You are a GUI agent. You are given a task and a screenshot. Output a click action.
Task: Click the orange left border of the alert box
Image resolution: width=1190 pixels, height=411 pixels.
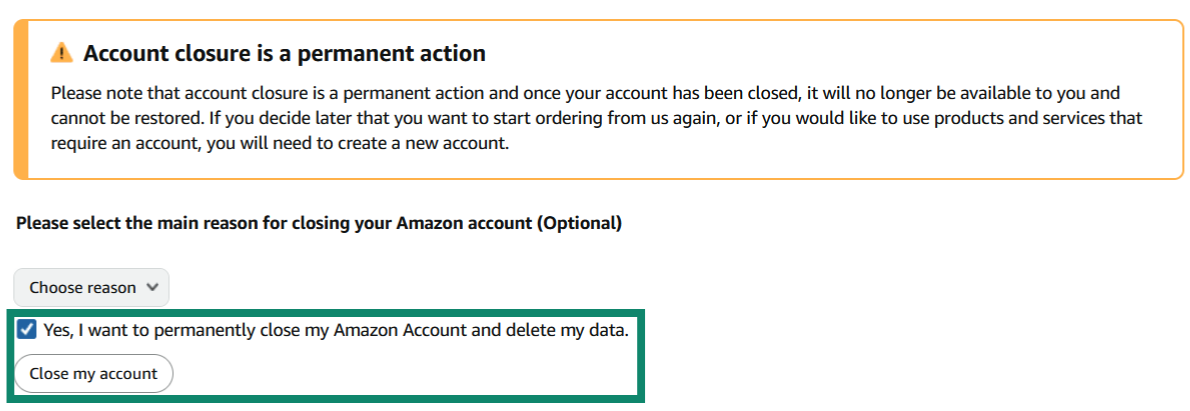point(21,99)
